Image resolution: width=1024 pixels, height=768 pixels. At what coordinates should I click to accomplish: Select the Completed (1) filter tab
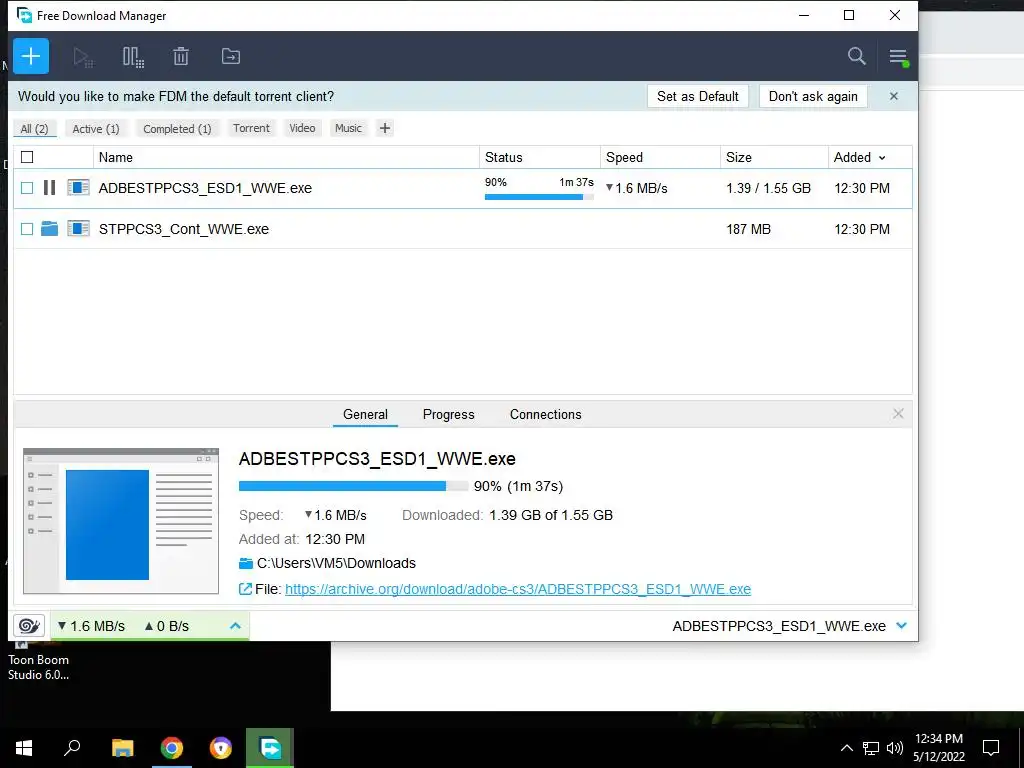tap(177, 129)
